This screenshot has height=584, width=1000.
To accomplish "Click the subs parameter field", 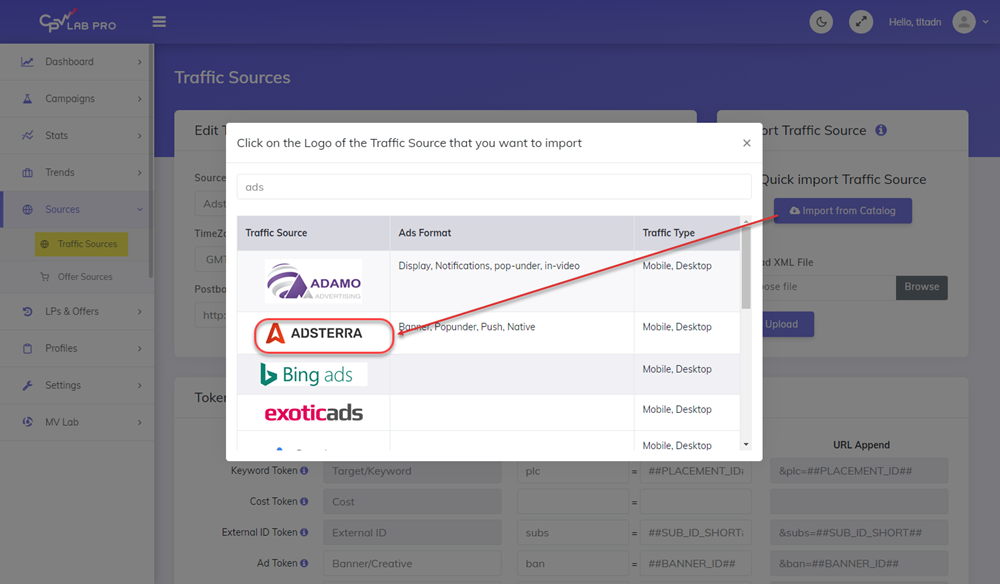I will (573, 532).
